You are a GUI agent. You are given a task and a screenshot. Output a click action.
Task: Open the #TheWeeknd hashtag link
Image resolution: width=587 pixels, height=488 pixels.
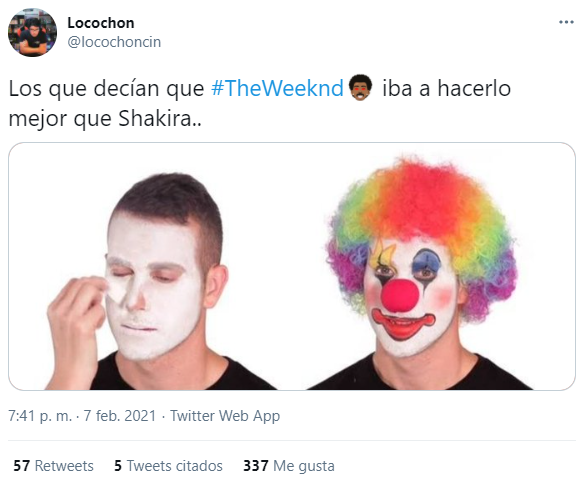(277, 88)
